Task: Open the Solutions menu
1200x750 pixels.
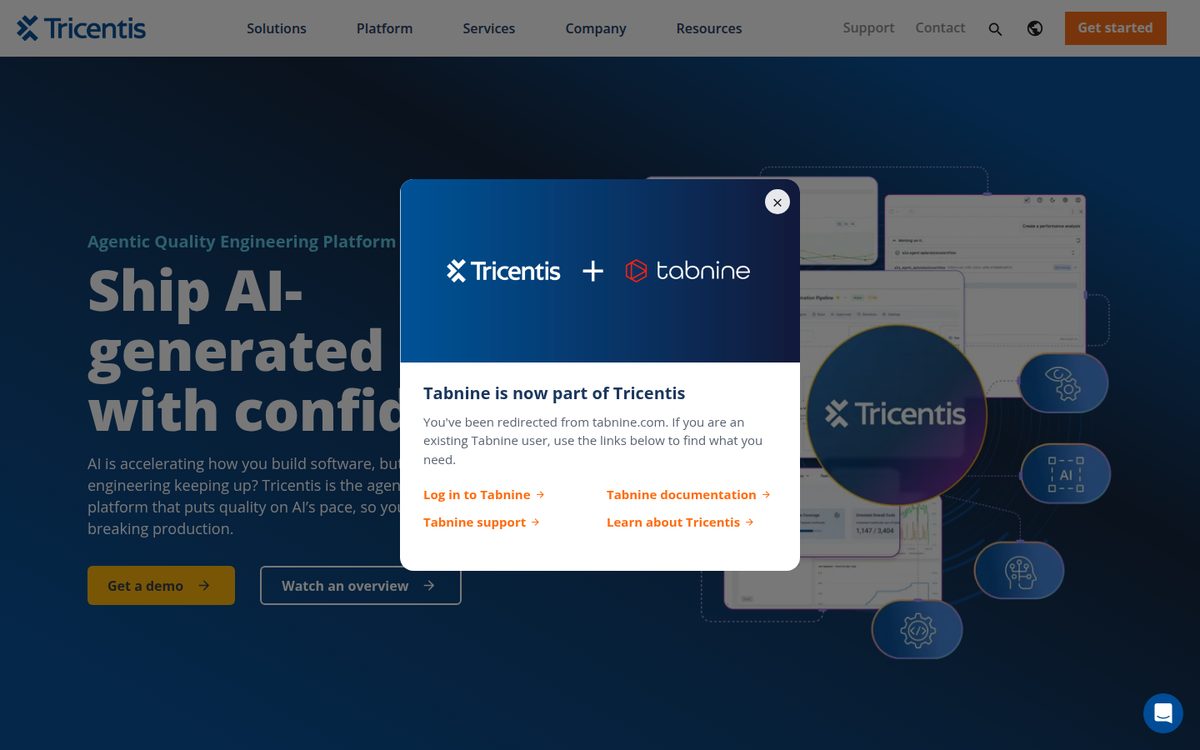Action: (277, 28)
